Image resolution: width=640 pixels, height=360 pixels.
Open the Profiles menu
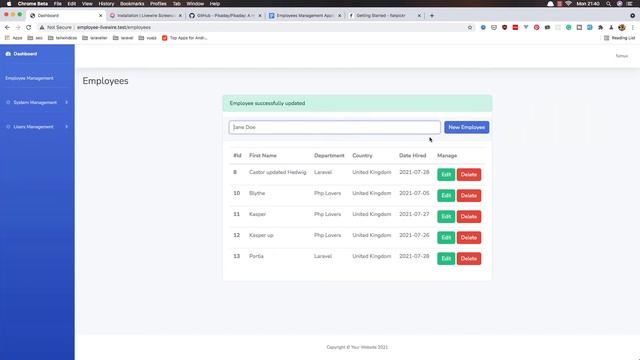coord(158,4)
